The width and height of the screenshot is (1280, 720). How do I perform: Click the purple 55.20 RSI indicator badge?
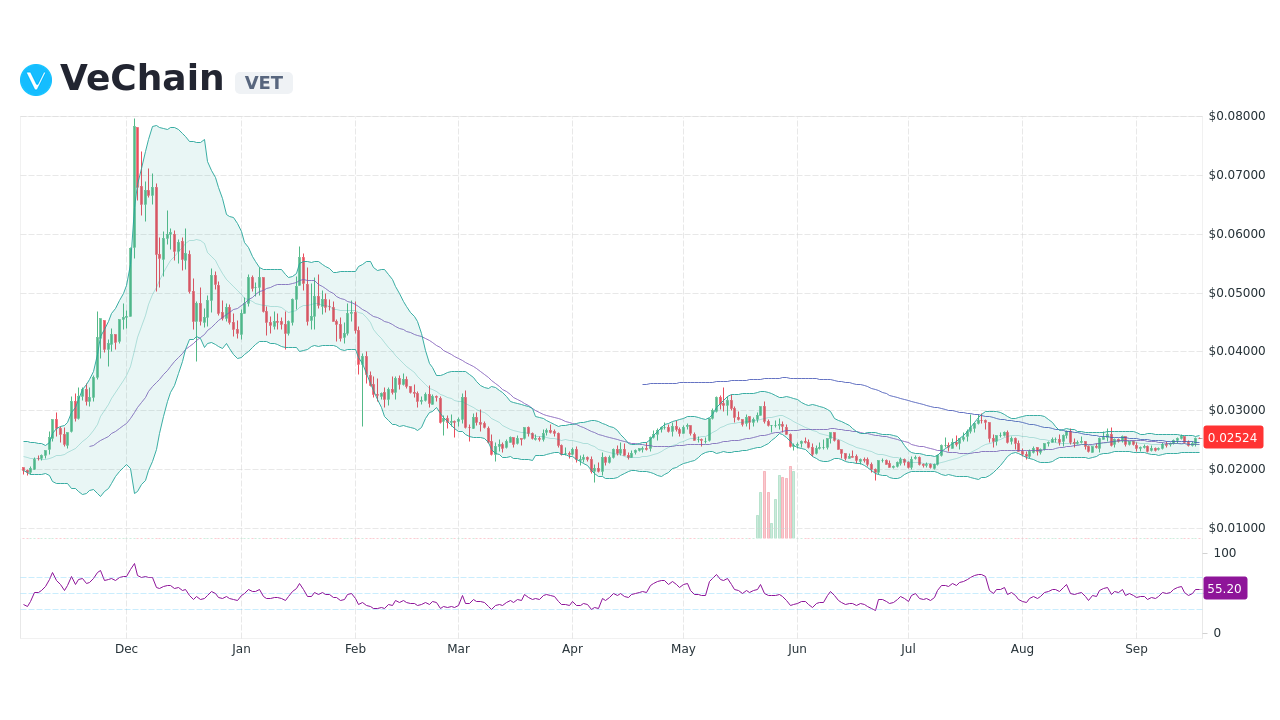[1225, 589]
